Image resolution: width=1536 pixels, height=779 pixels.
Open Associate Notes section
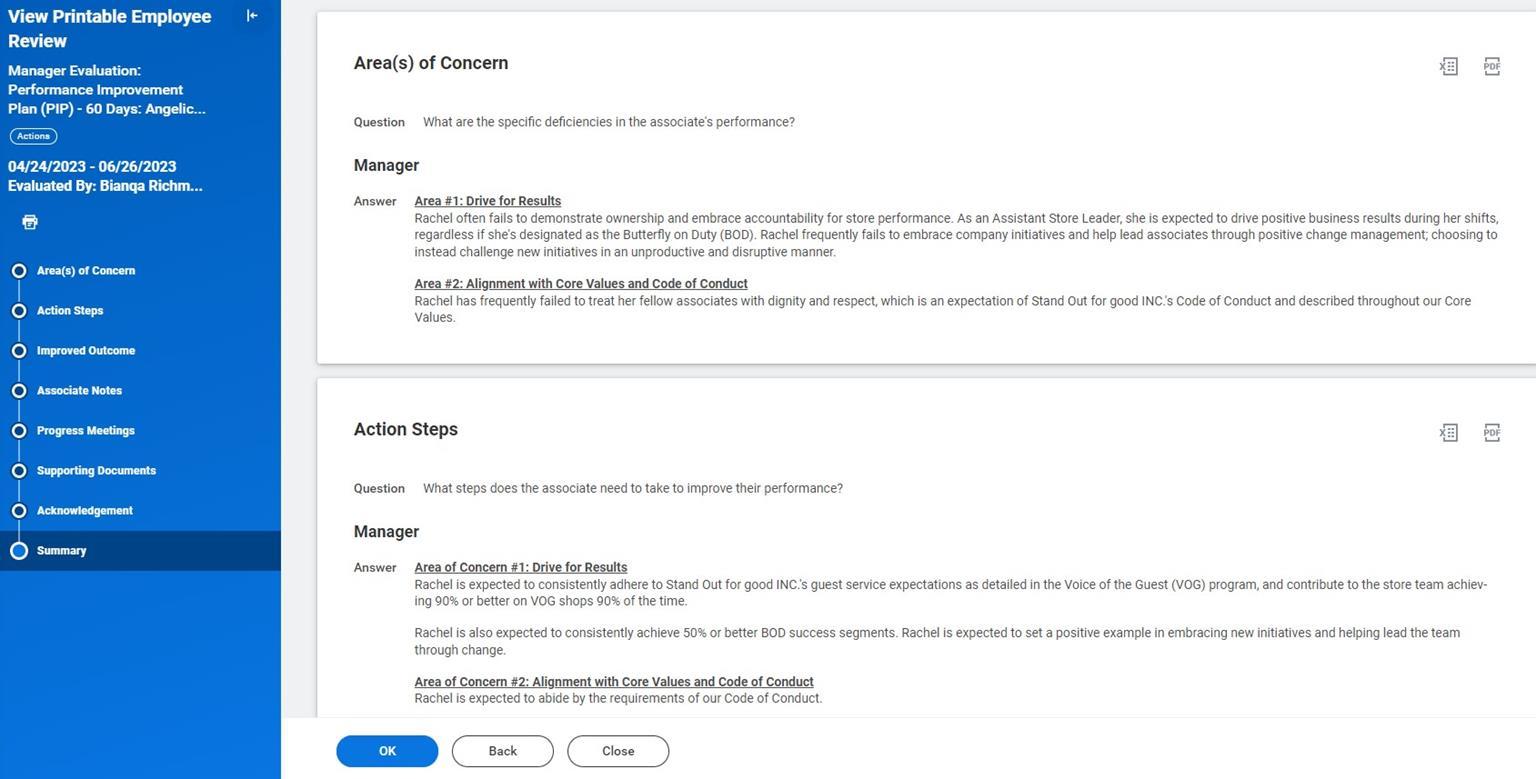(79, 391)
